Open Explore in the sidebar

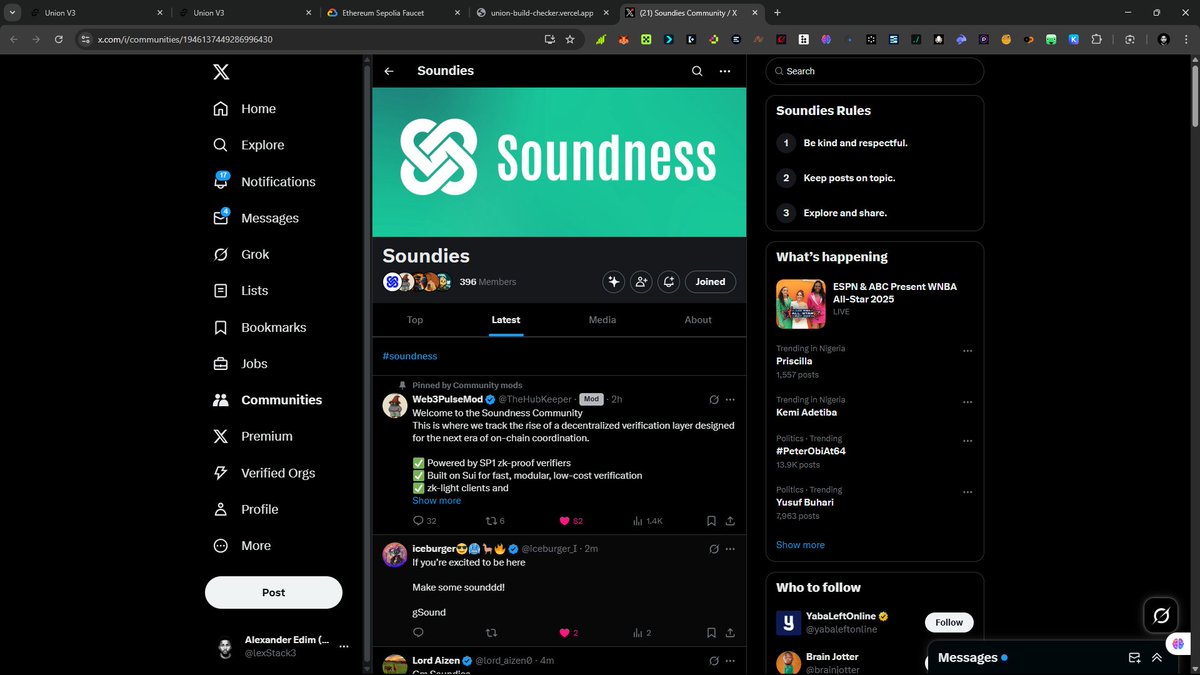(249, 145)
